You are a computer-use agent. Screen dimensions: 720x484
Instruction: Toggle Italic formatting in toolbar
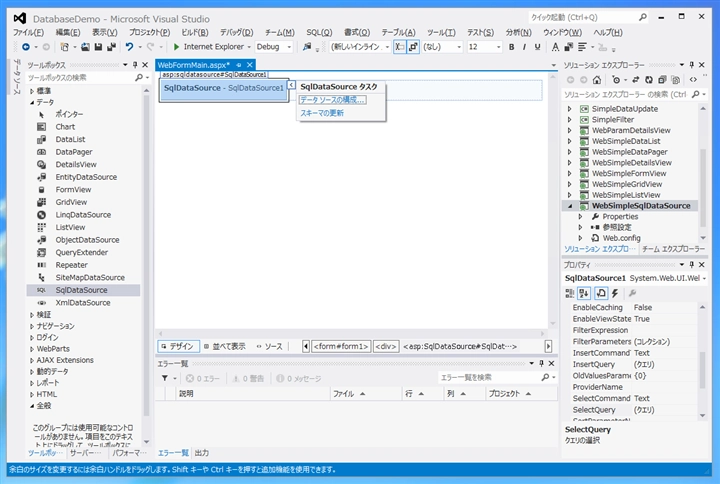point(524,47)
